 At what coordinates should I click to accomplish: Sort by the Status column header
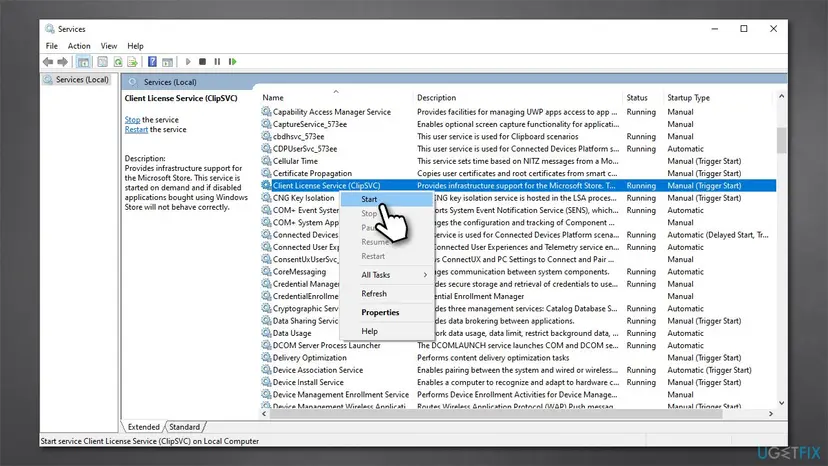(643, 98)
